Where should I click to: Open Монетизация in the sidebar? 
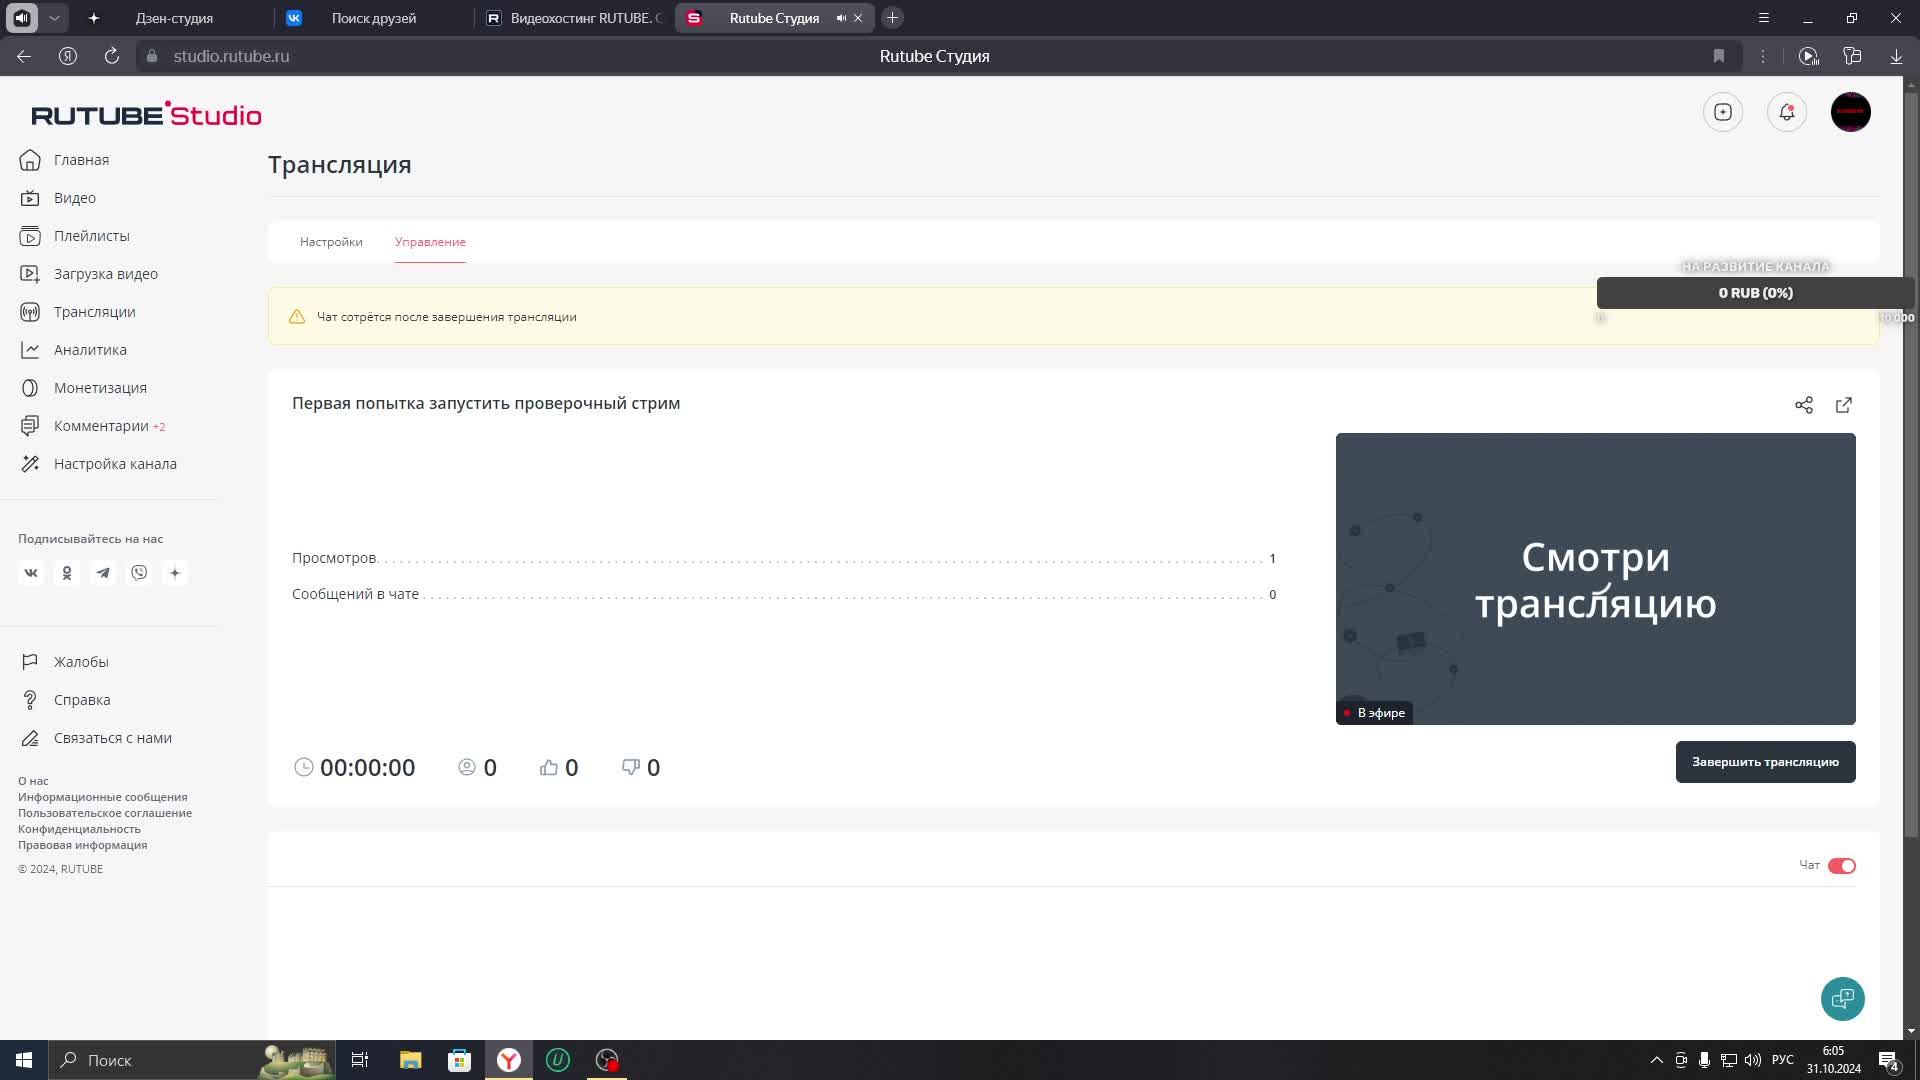pos(100,388)
